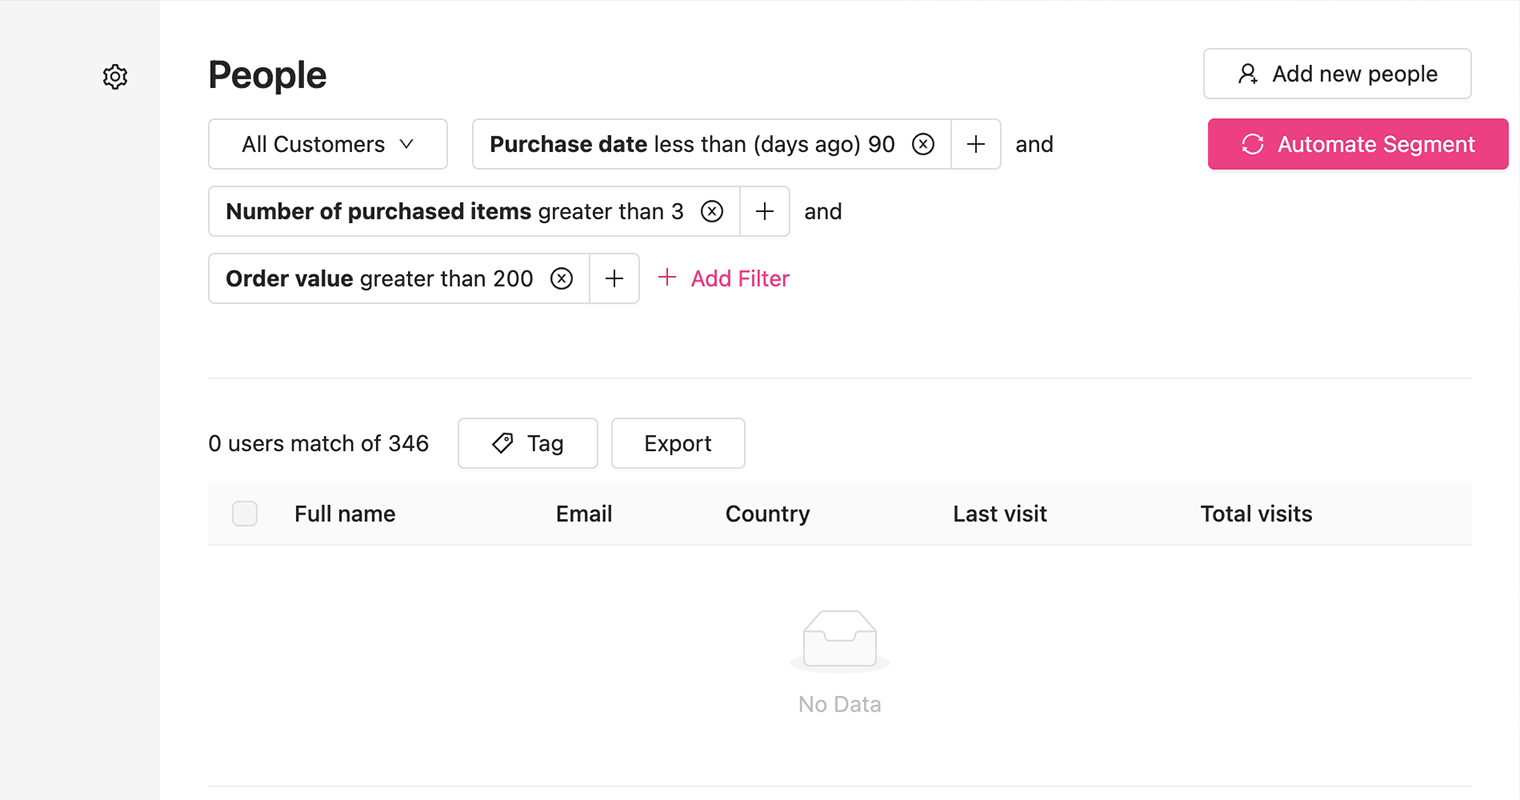Edit the Order value greater than 200 filter
The height and width of the screenshot is (800, 1520).
[380, 278]
